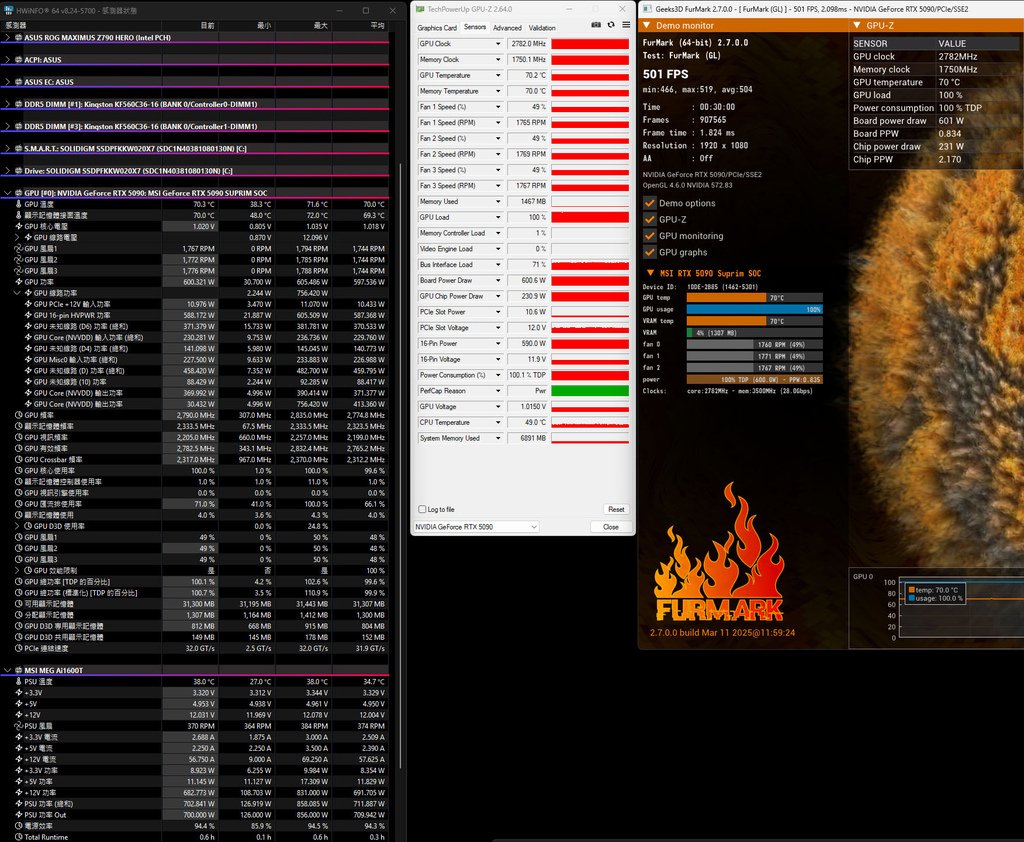The image size is (1024, 842).
Task: Toggle the GPU-Z checkbox in FurMark
Action: click(x=650, y=219)
